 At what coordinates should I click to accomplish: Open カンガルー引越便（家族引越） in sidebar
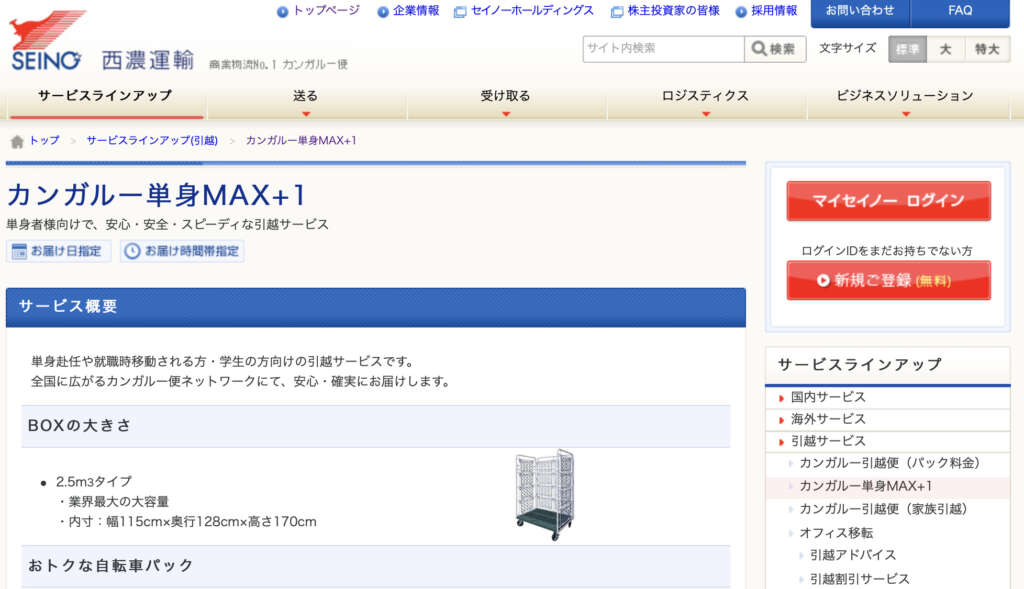pos(884,509)
